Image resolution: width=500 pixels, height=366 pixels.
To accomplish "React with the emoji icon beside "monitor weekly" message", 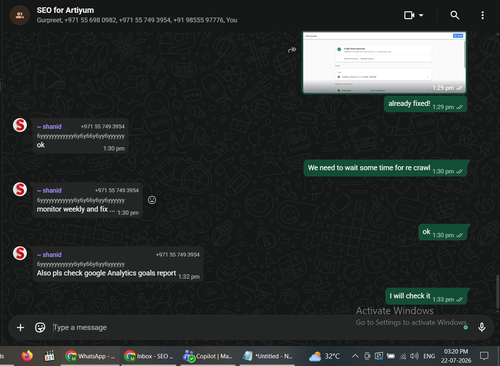I will tap(152, 200).
